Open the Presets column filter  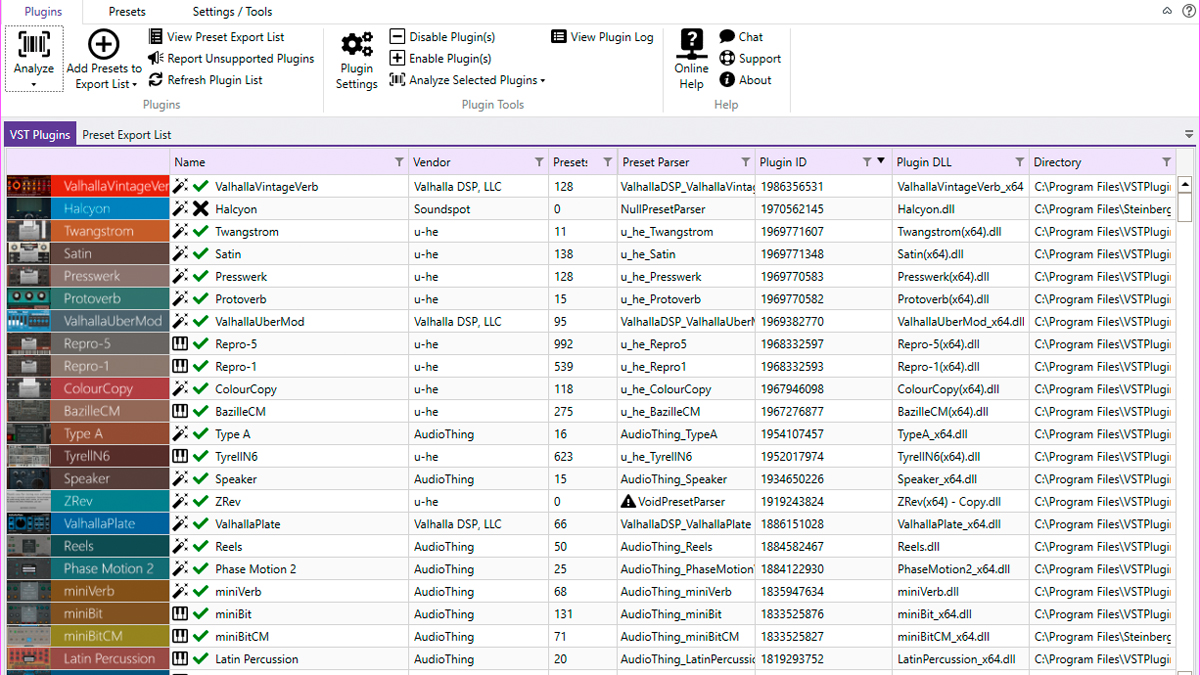tap(607, 162)
